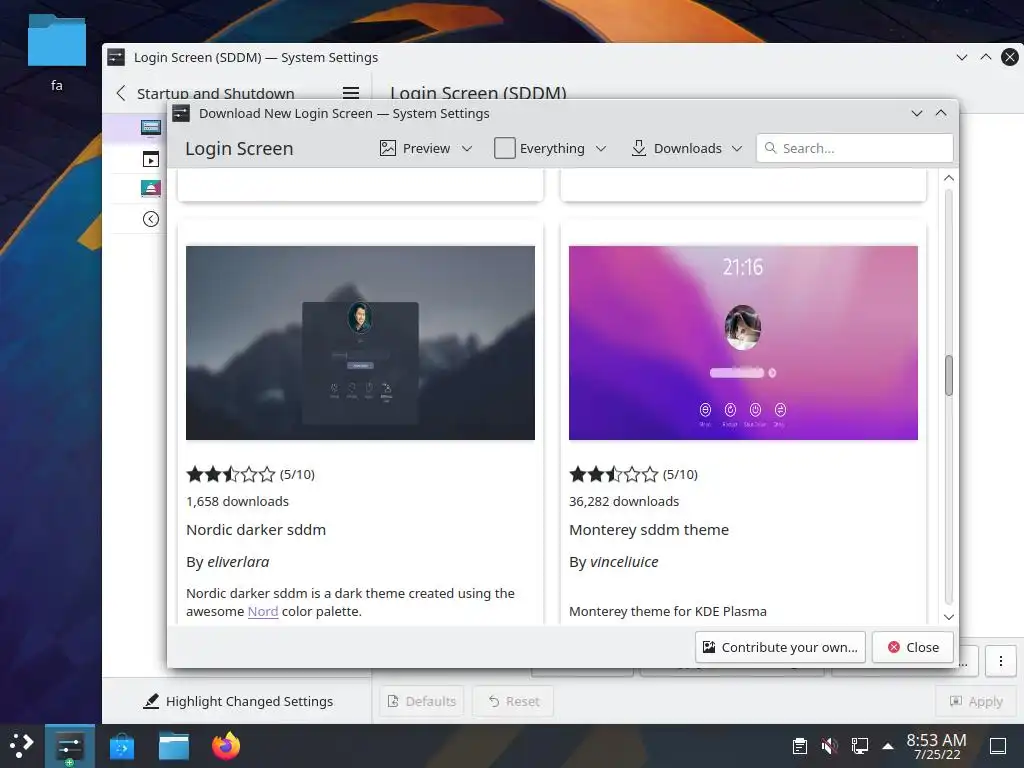Open the Downloads sort order dropdown
Image resolution: width=1024 pixels, height=768 pixels.
[686, 148]
